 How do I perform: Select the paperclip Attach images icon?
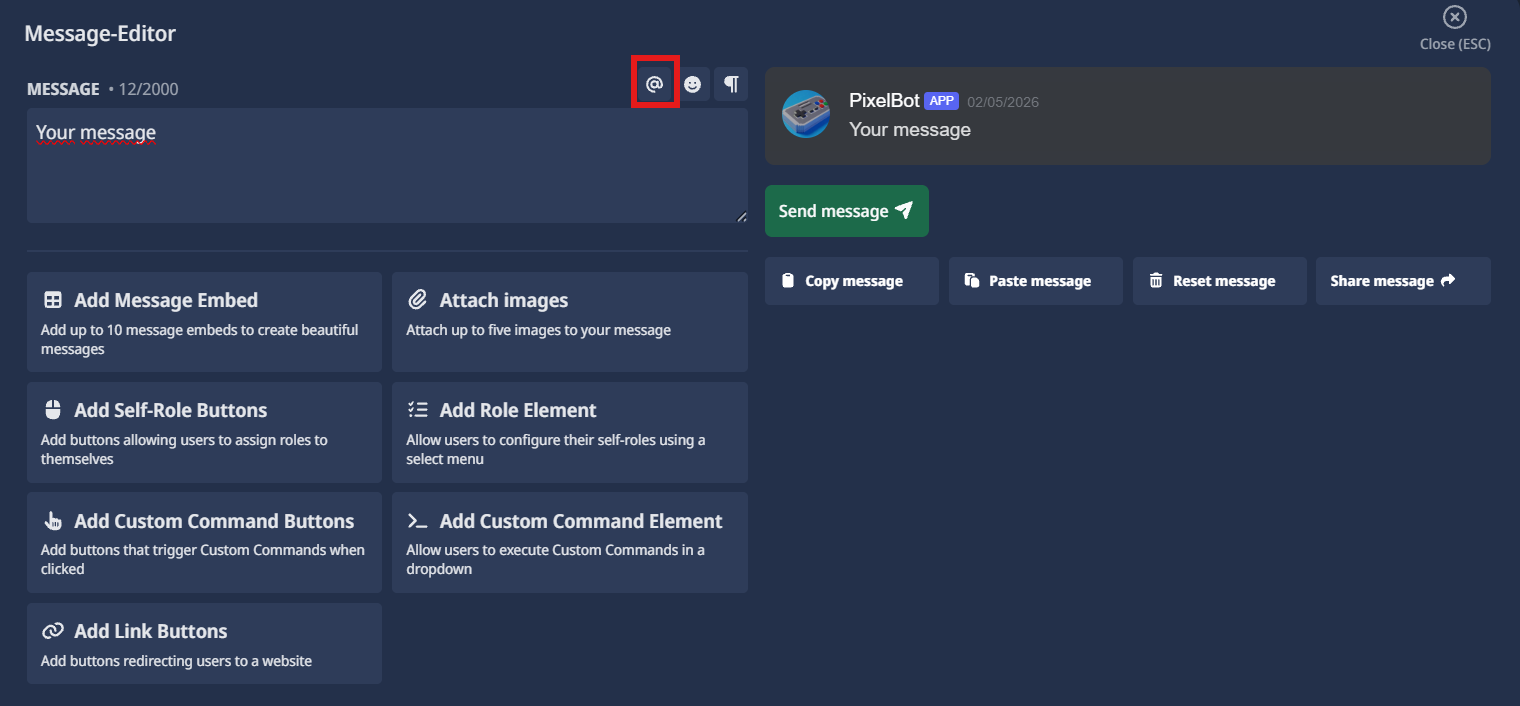tap(418, 298)
